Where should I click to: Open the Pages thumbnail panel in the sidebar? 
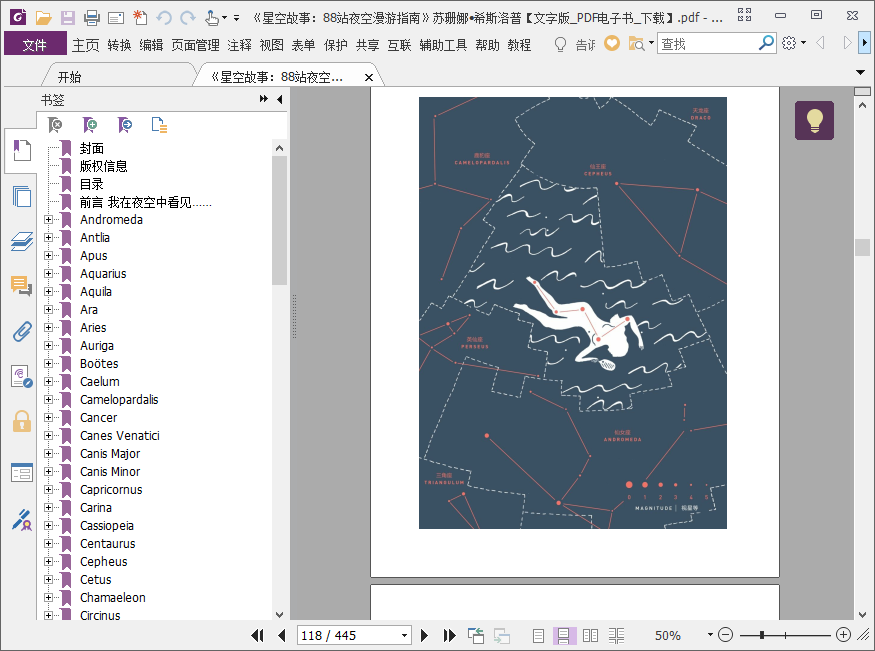coord(22,196)
